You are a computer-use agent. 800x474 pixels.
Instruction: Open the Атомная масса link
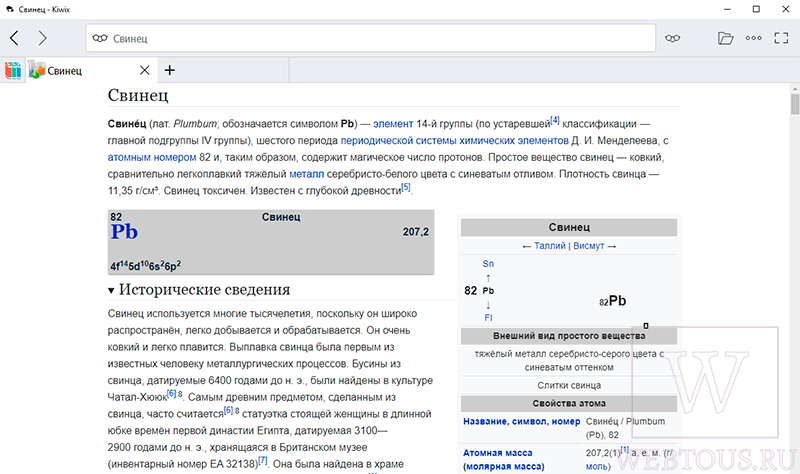click(x=497, y=453)
